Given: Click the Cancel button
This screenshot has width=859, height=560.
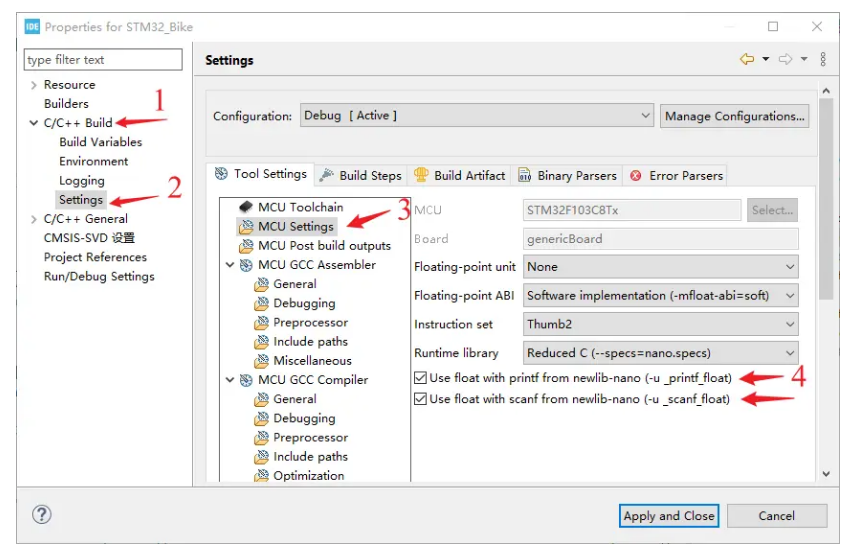Looking at the screenshot, I should pos(776,516).
